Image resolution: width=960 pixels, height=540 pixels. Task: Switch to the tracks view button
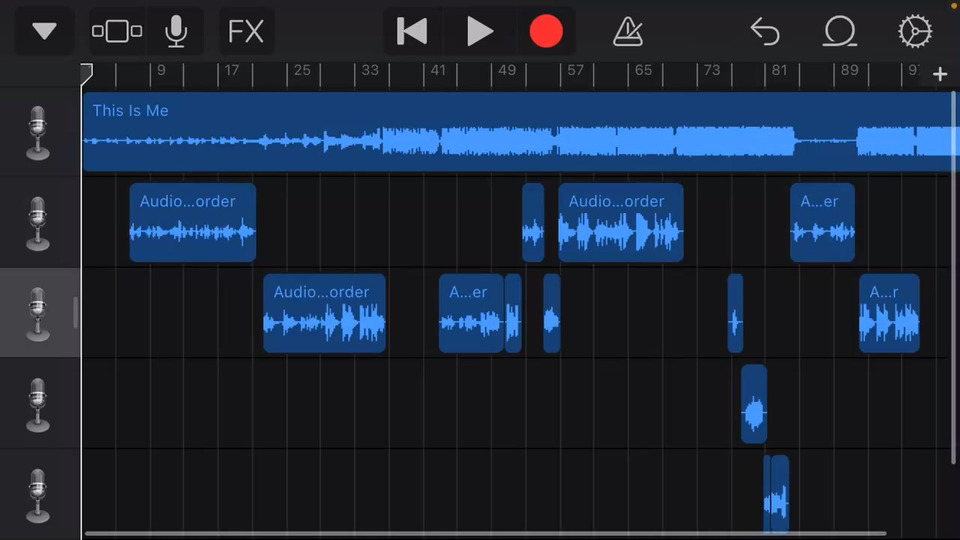[x=117, y=31]
